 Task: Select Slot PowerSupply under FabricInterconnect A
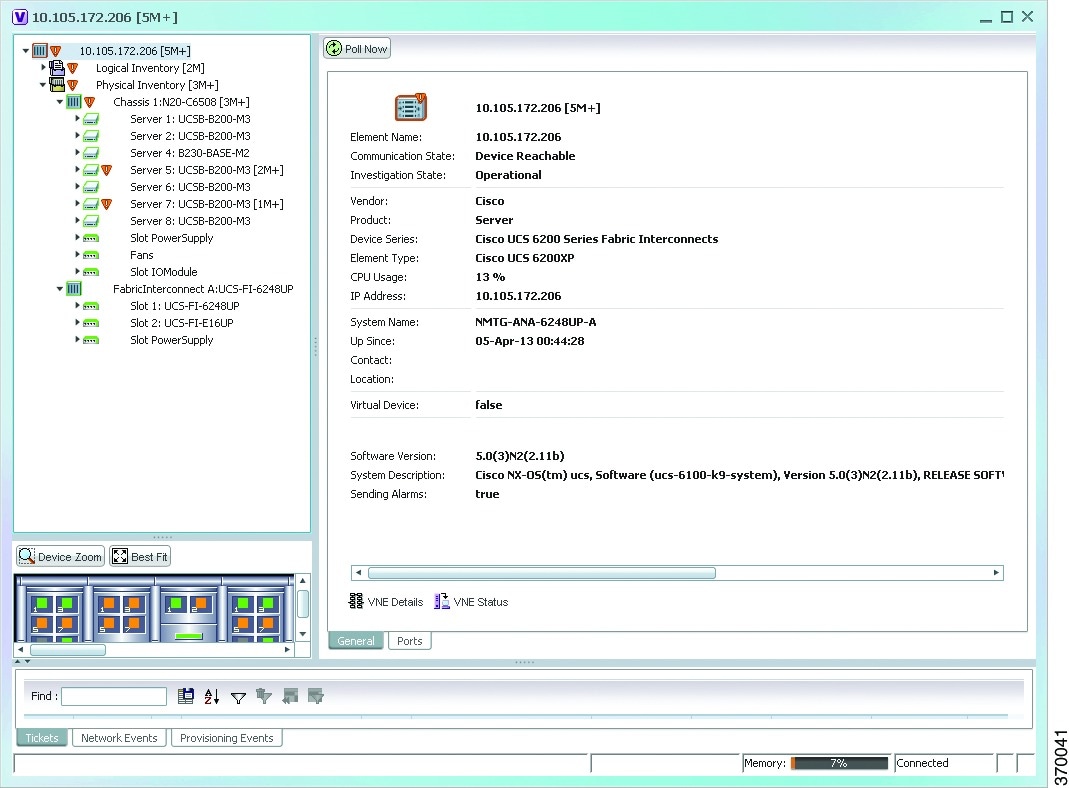[171, 340]
